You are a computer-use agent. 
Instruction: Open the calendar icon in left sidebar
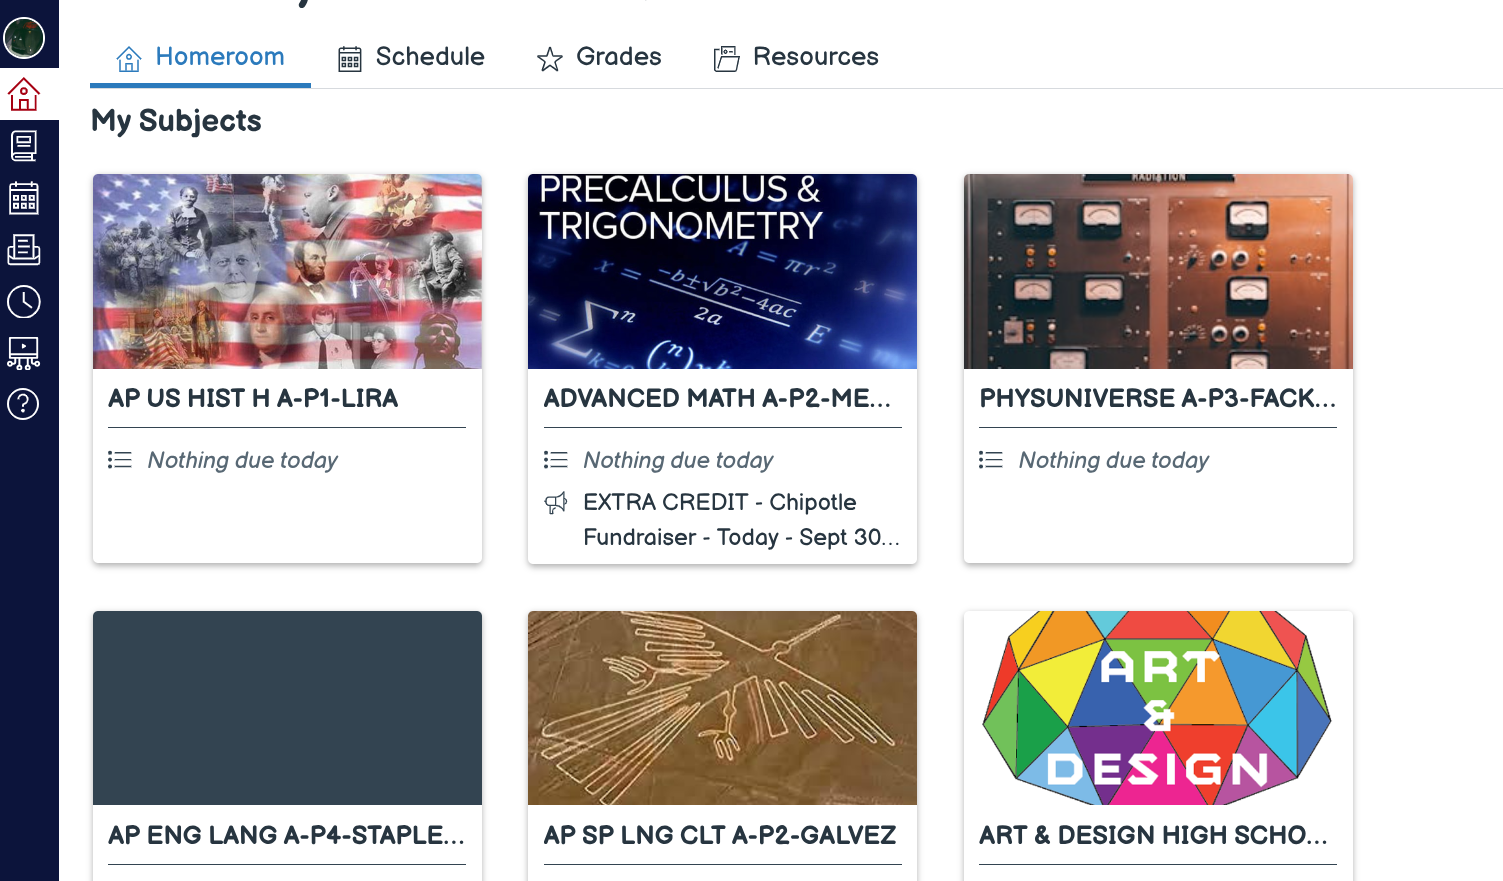pyautogui.click(x=24, y=198)
